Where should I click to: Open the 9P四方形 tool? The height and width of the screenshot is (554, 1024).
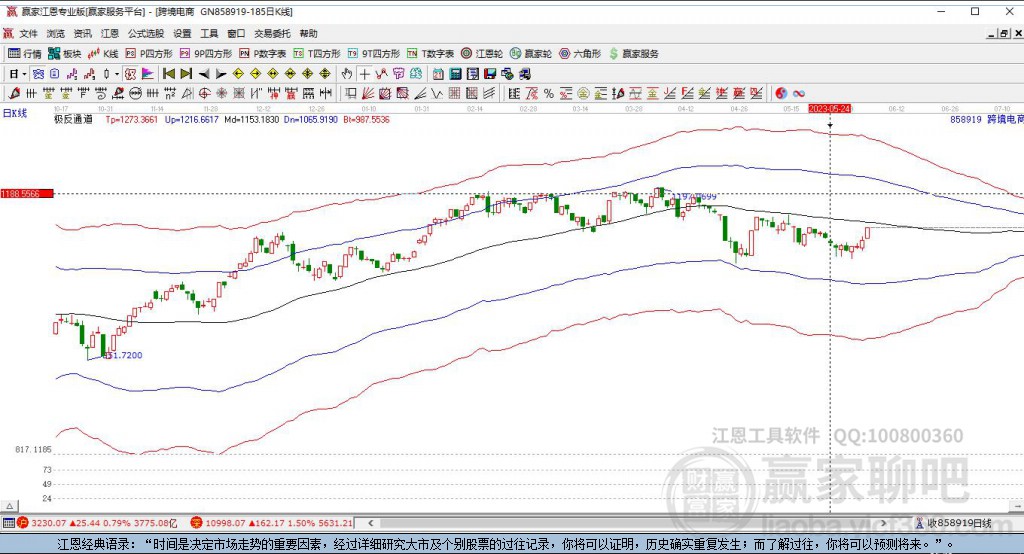pyautogui.click(x=206, y=54)
